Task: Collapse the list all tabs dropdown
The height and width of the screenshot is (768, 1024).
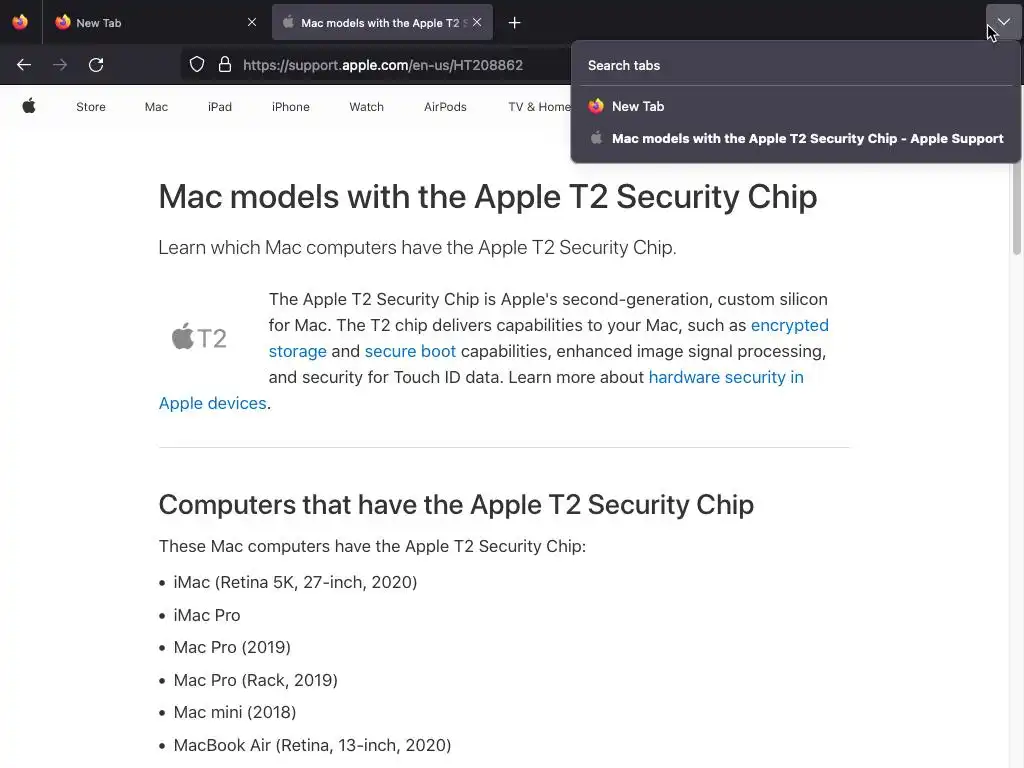Action: click(1003, 22)
